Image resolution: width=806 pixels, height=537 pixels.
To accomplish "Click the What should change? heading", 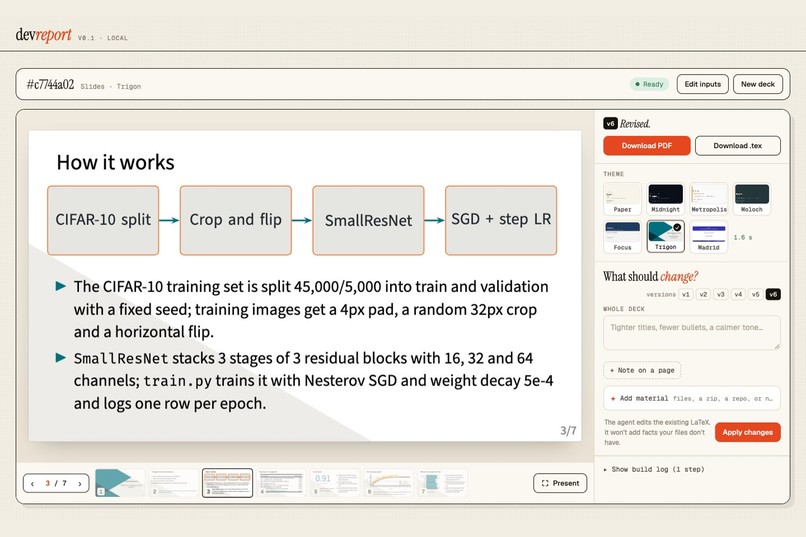I will point(650,276).
